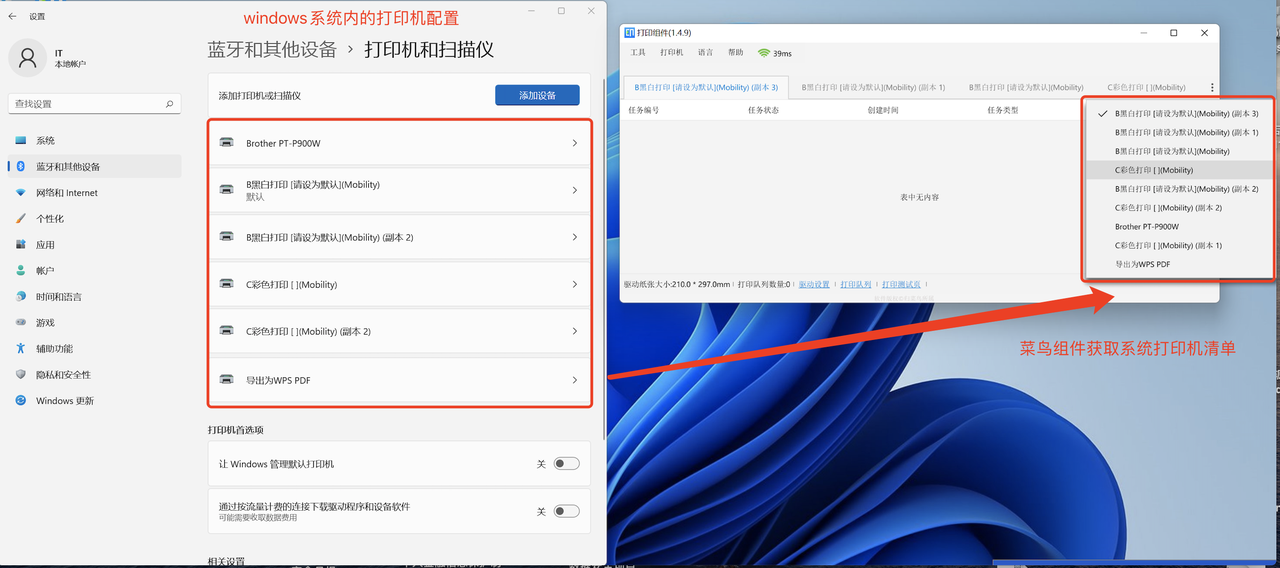Choose B黑白打印 (副本 2) in dropdown list
1280x568 pixels.
1180,189
